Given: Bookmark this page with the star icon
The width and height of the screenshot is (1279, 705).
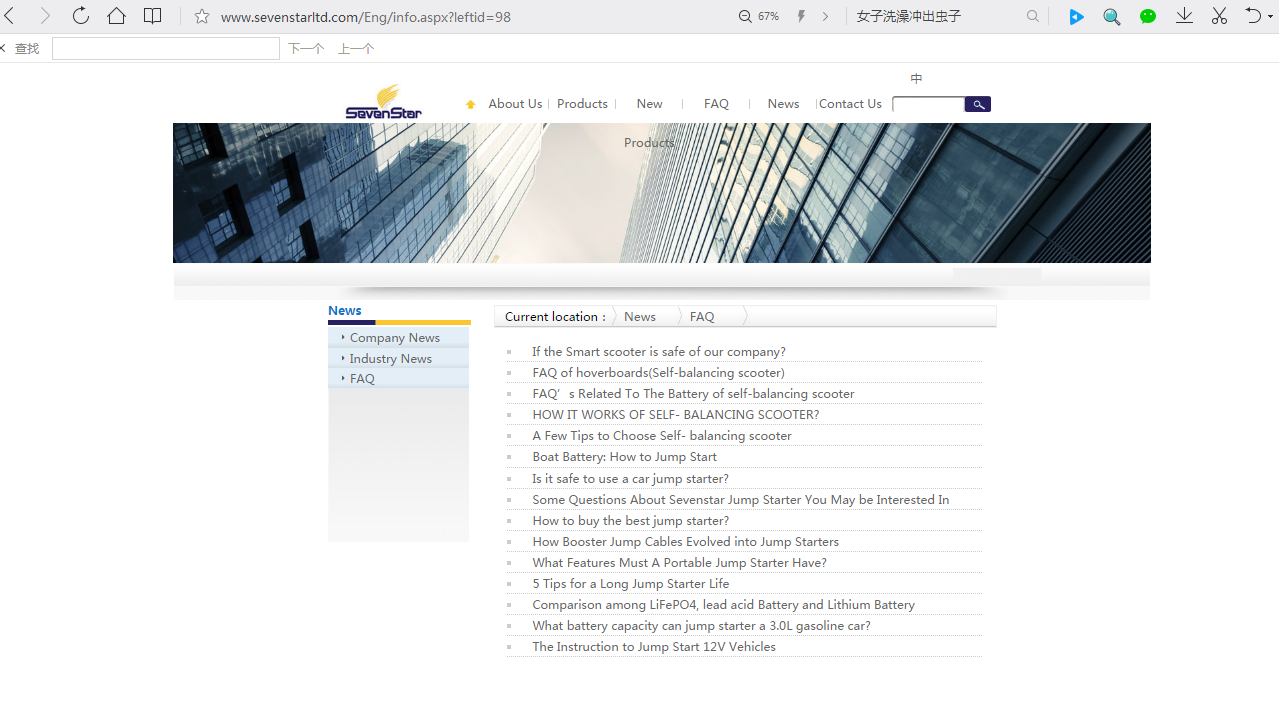Looking at the screenshot, I should 202,16.
